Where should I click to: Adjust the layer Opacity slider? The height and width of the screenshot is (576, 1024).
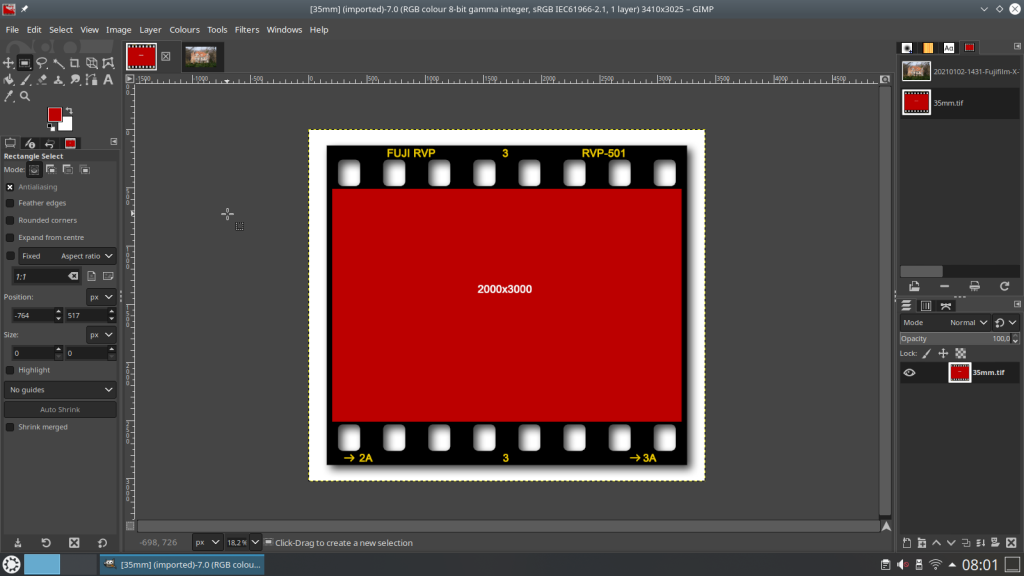pos(955,338)
